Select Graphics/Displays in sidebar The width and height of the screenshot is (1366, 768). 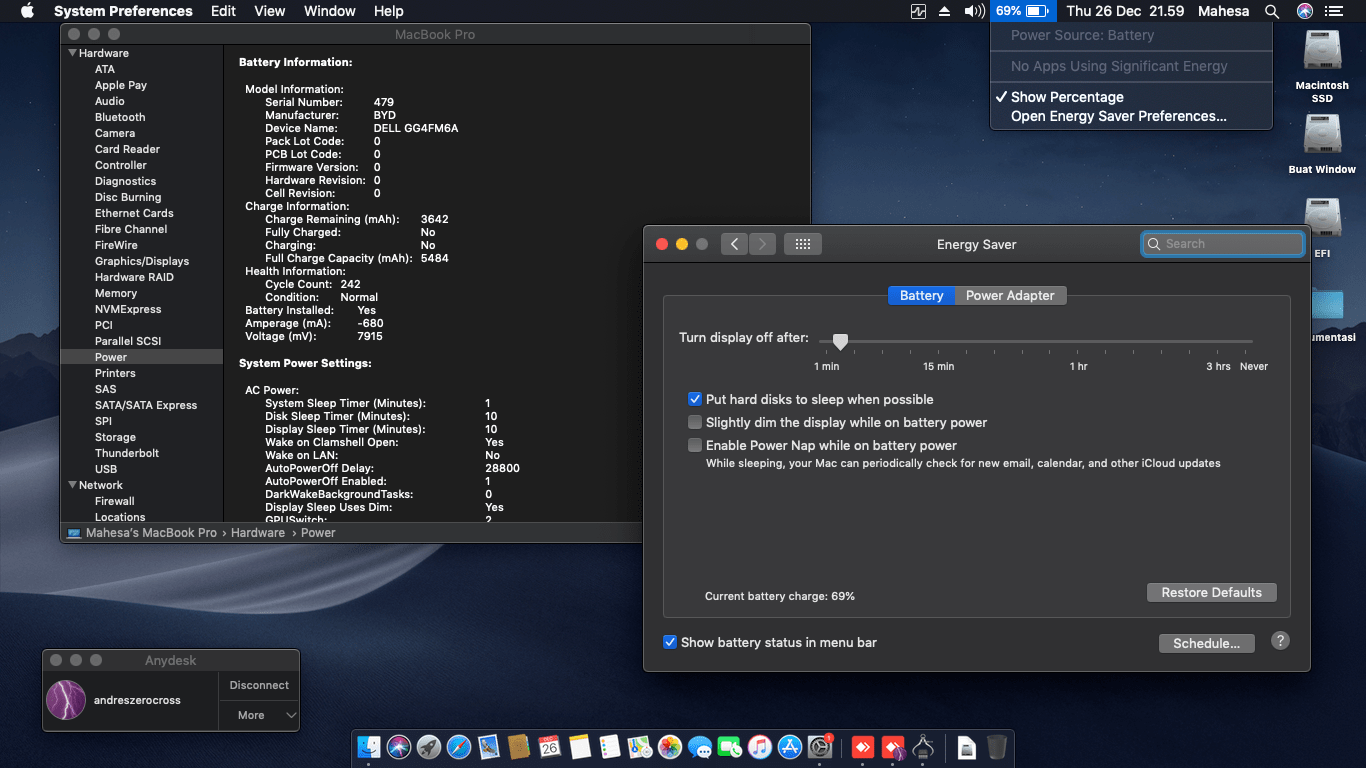tap(142, 261)
